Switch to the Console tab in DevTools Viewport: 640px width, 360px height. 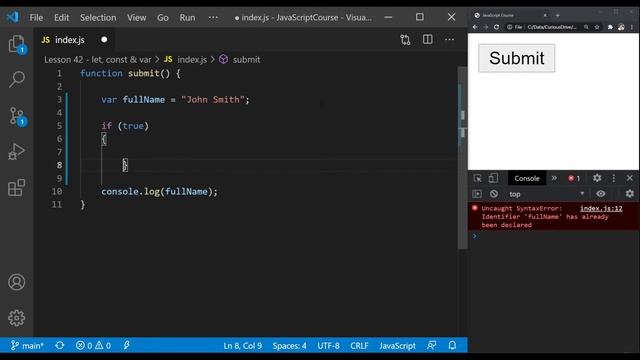527,178
